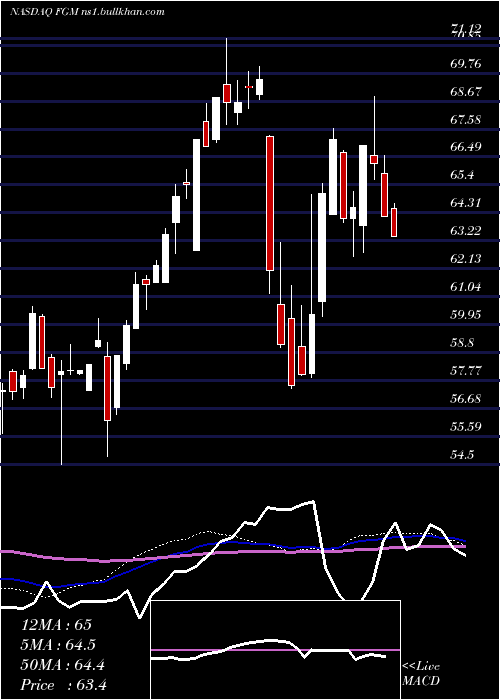Select the 63.22 price axis label
The height and width of the screenshot is (700, 500).
(466, 231)
